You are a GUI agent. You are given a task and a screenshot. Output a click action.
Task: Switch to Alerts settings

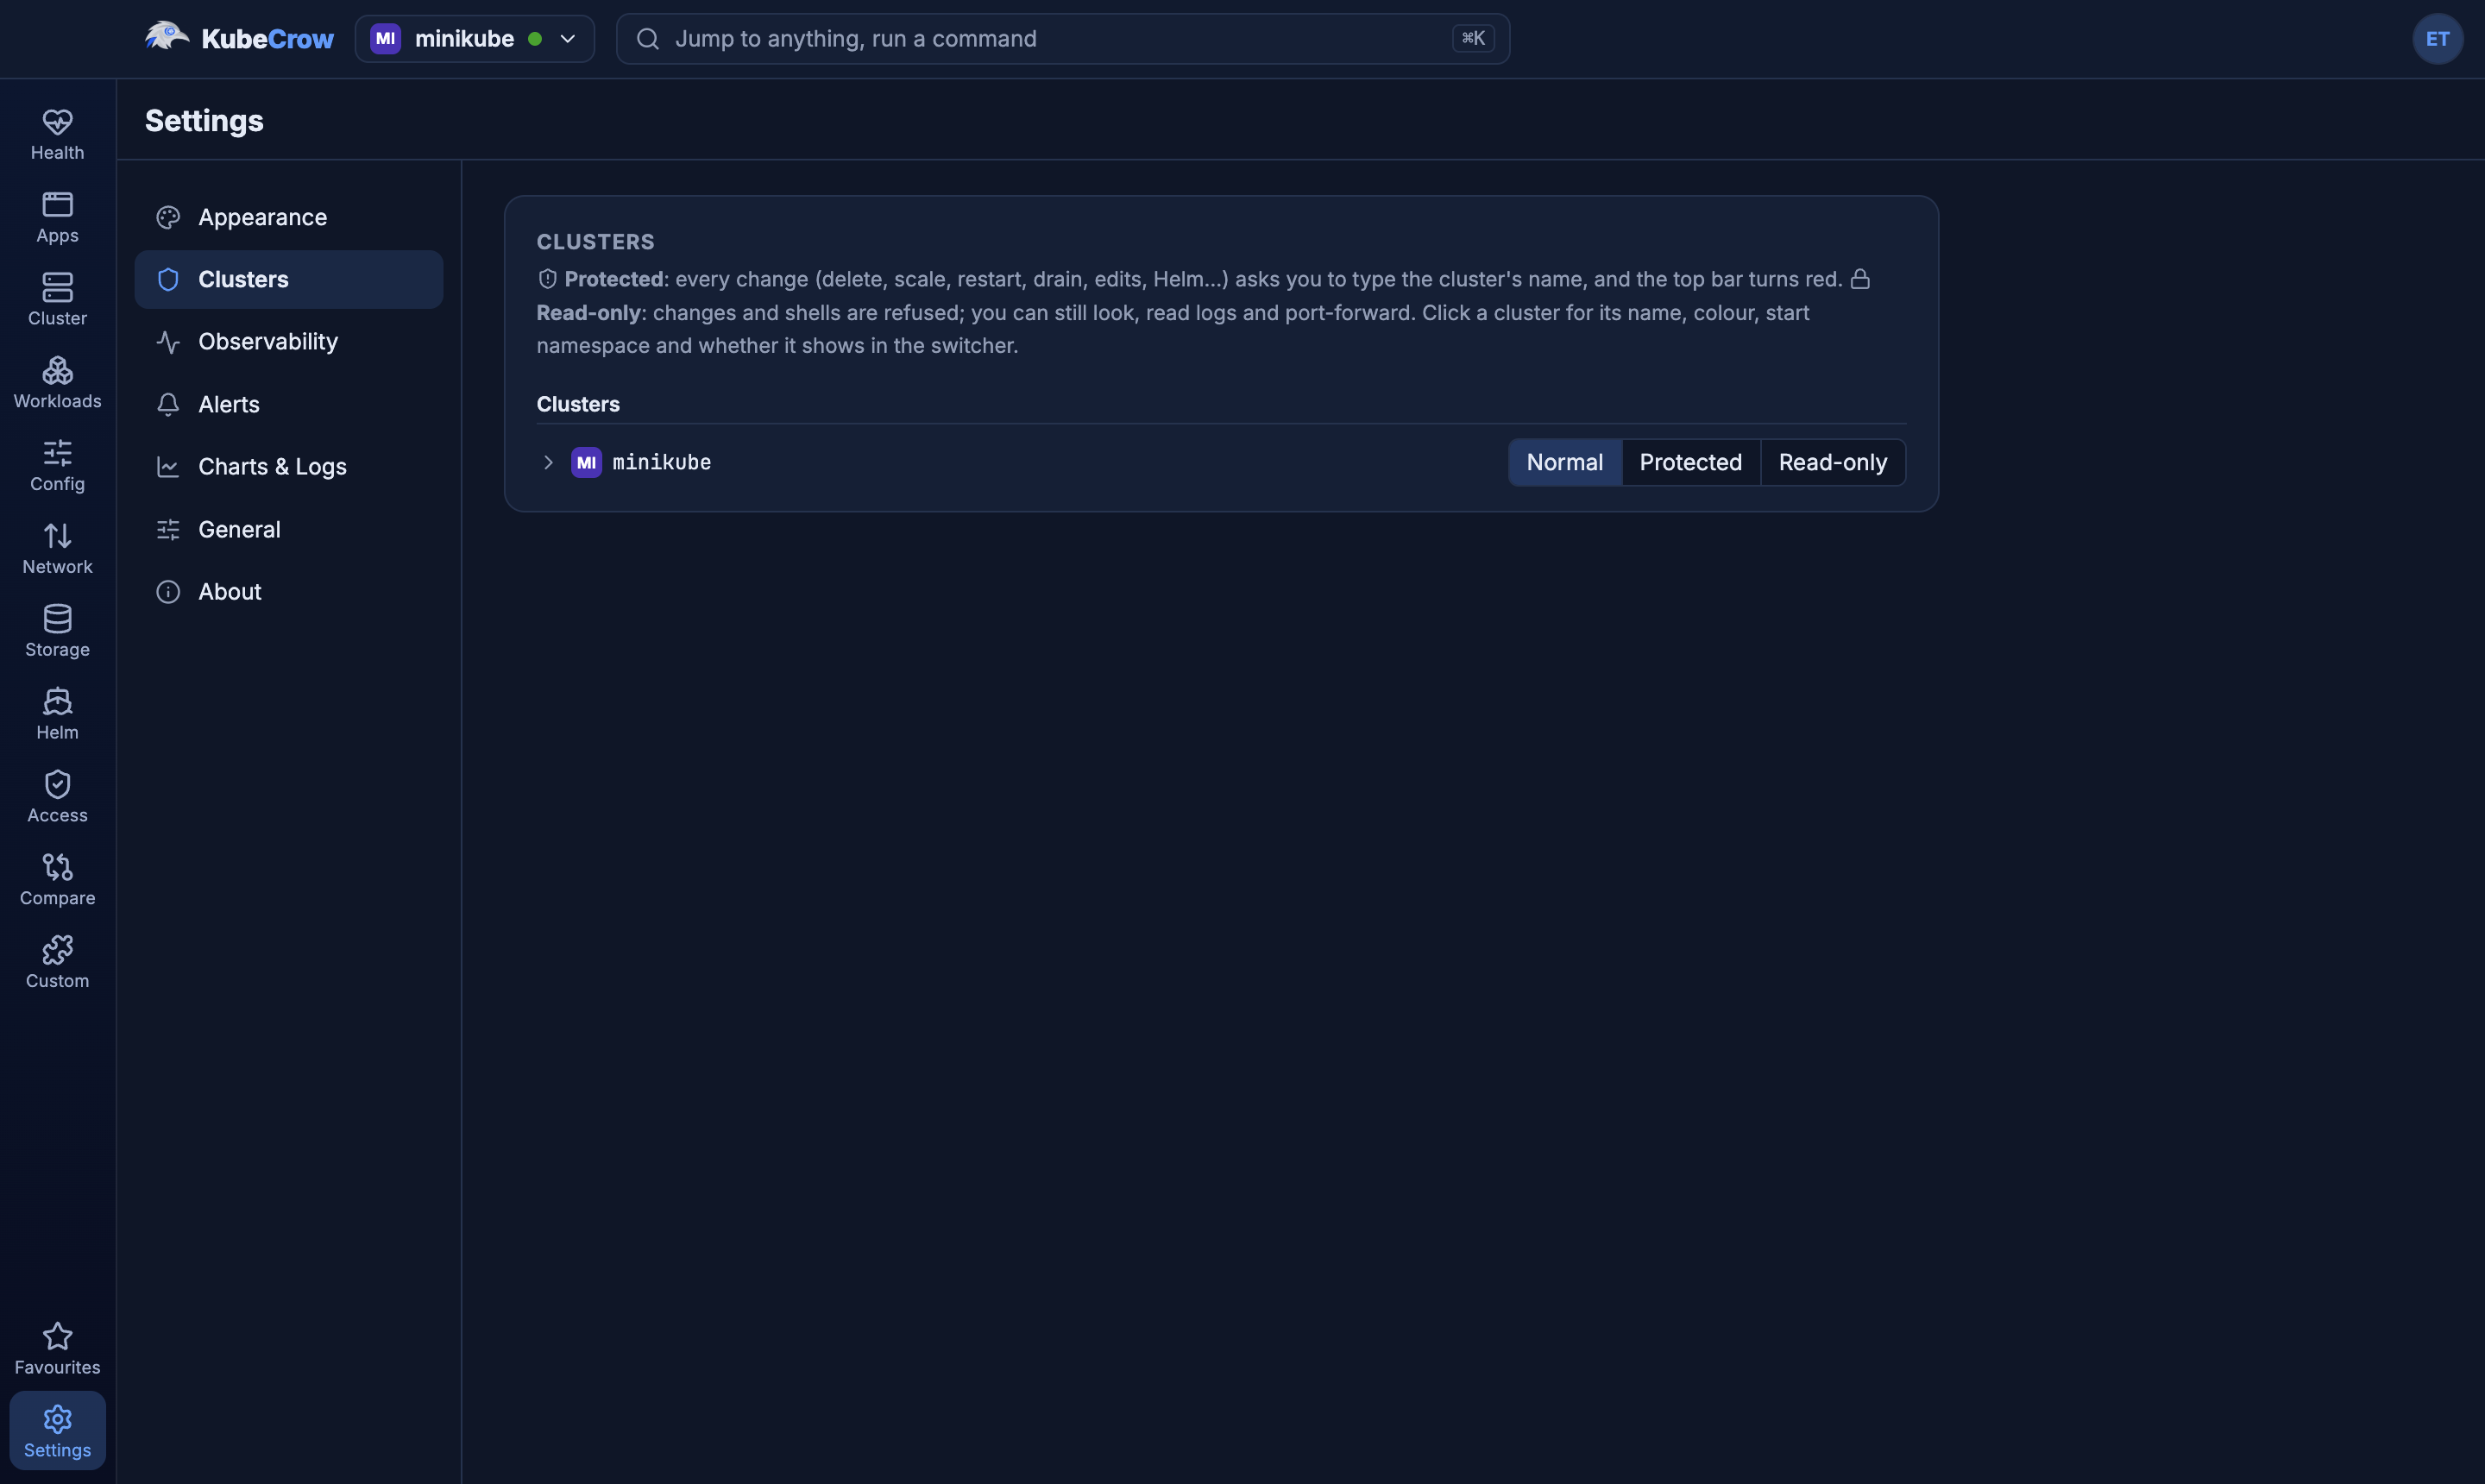(288, 405)
